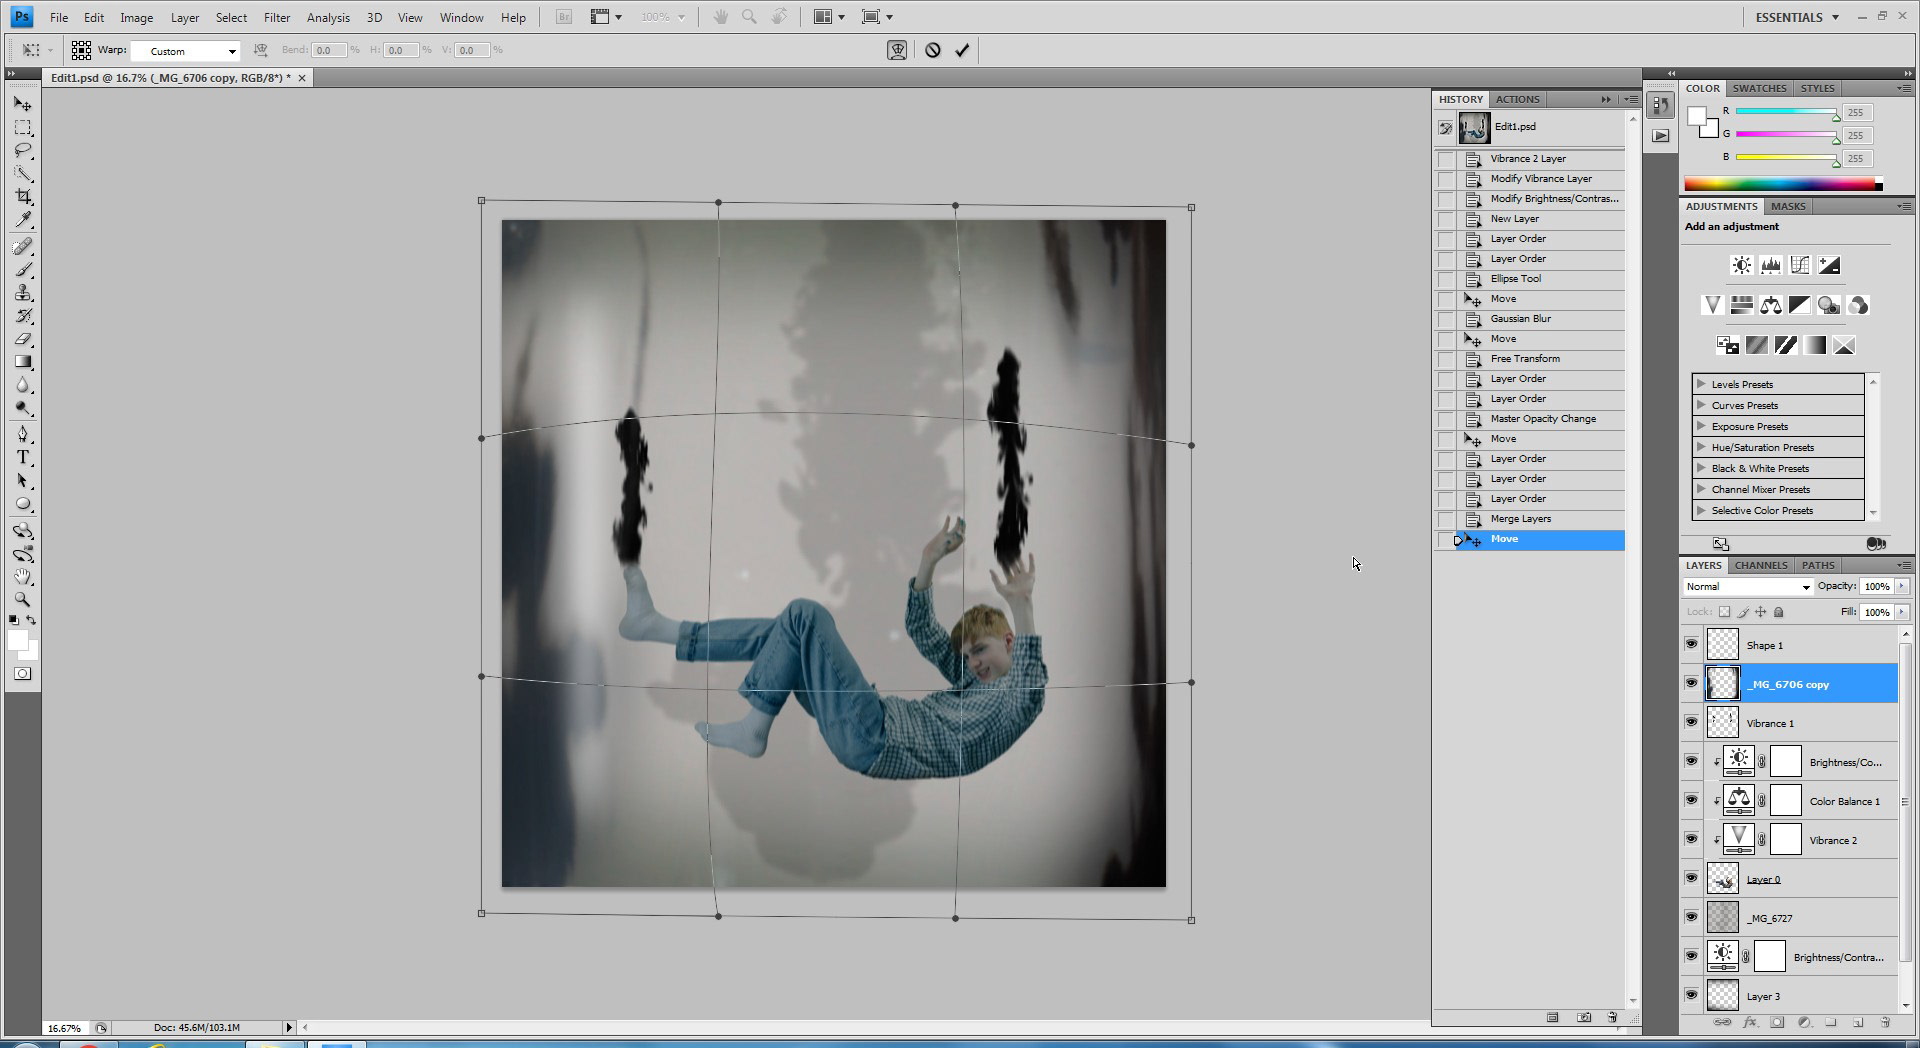Open the Filter menu
Image resolution: width=1920 pixels, height=1048 pixels.
pyautogui.click(x=276, y=17)
